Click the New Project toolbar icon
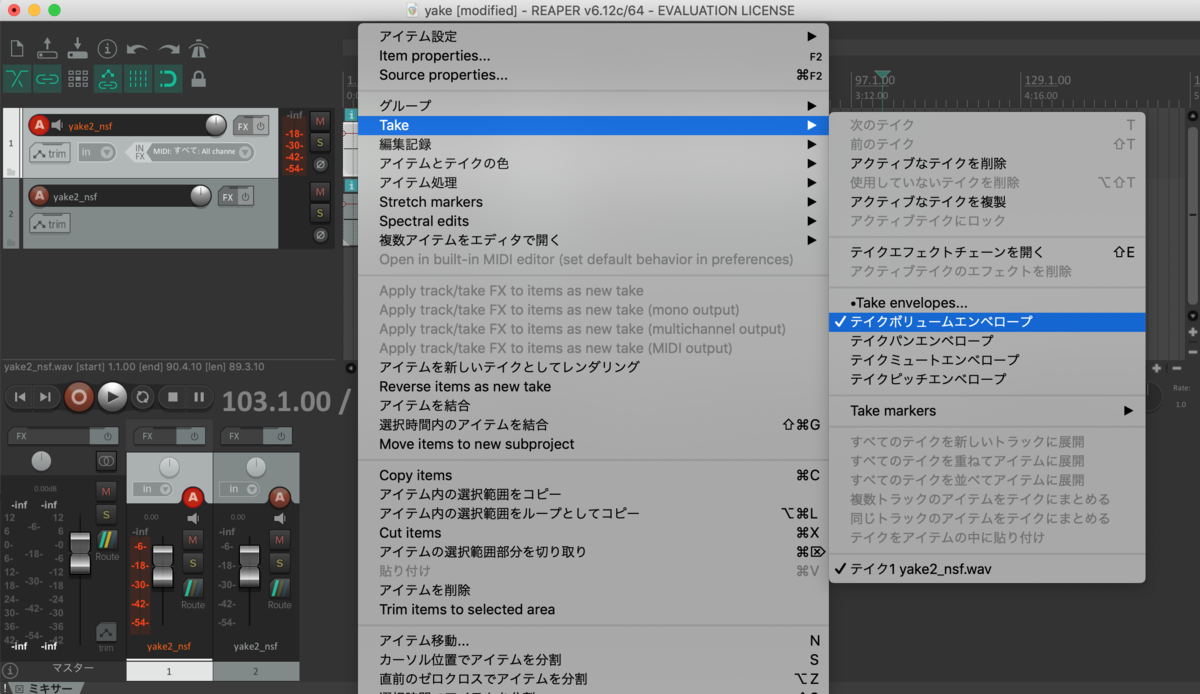The image size is (1200, 694). pos(17,48)
